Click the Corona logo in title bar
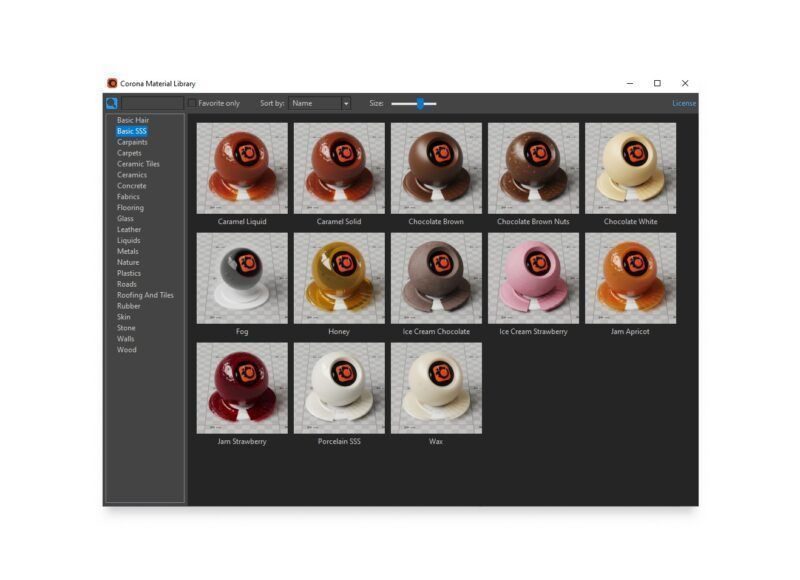 pyautogui.click(x=112, y=83)
